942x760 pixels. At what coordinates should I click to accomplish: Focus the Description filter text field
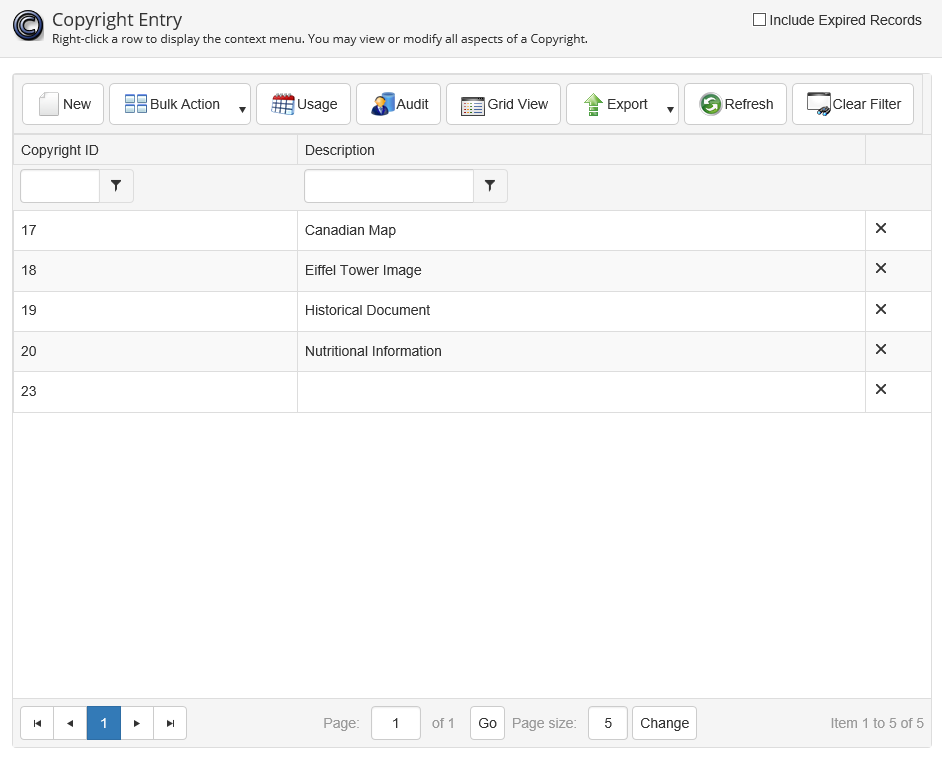(388, 186)
